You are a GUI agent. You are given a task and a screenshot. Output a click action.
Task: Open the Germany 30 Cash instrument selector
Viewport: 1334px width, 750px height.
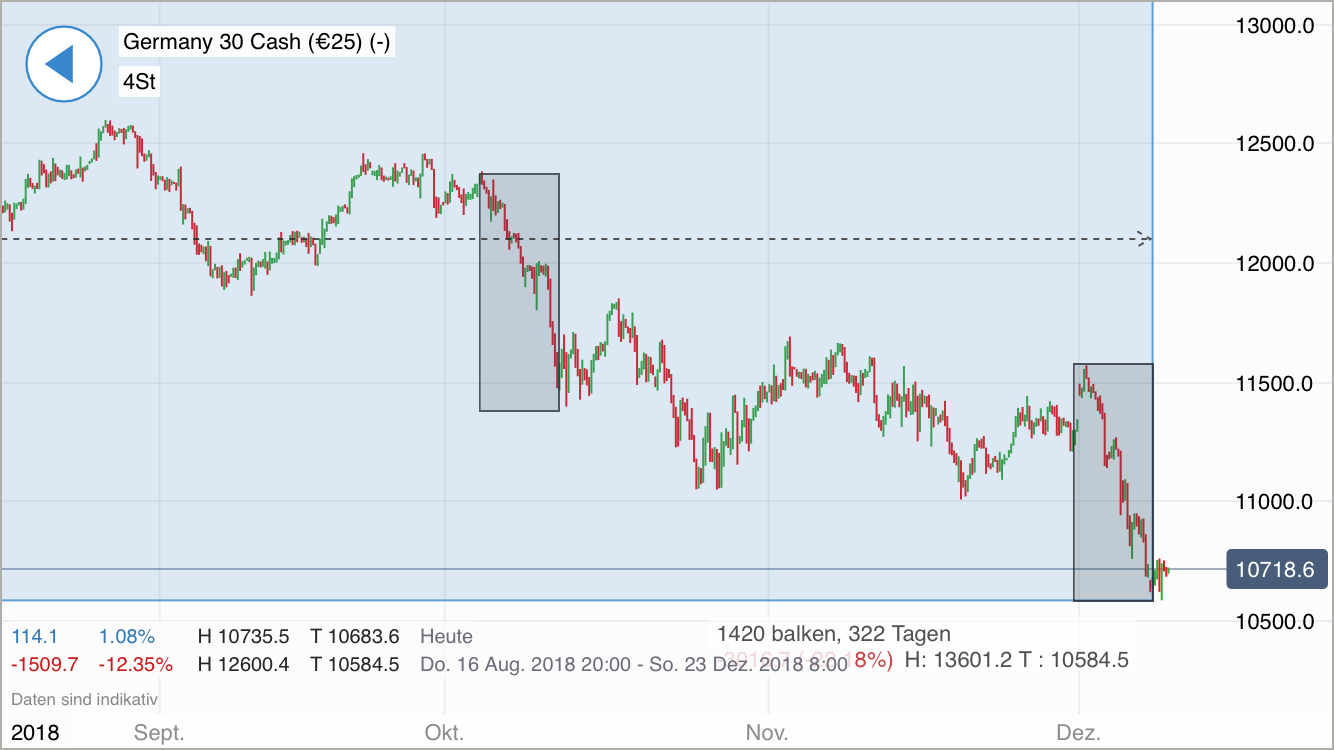pyautogui.click(x=255, y=42)
